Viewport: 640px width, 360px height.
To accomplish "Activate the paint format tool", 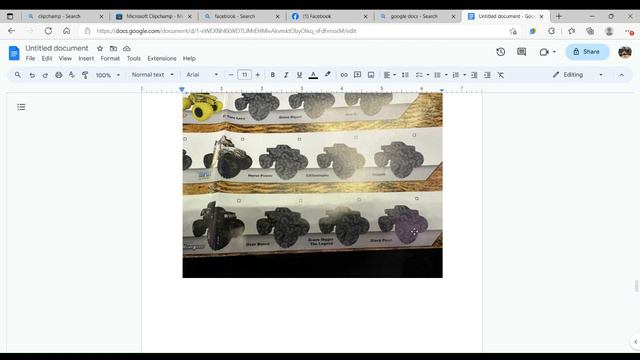I will 85,75.
